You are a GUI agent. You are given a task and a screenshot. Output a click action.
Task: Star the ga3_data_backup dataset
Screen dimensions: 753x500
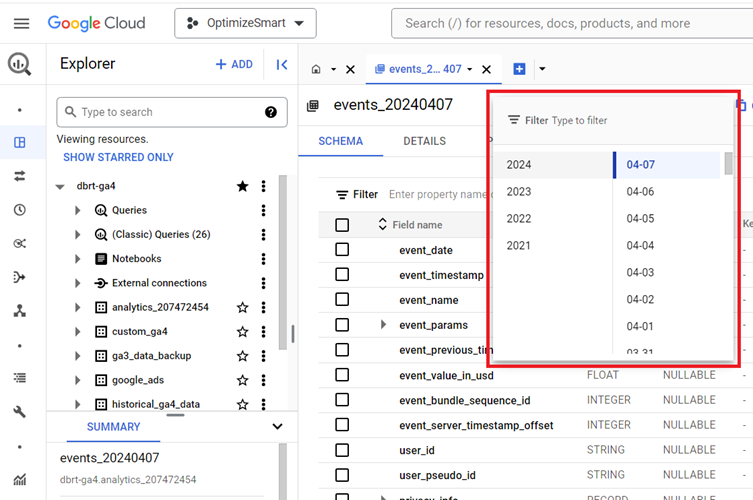coord(243,356)
